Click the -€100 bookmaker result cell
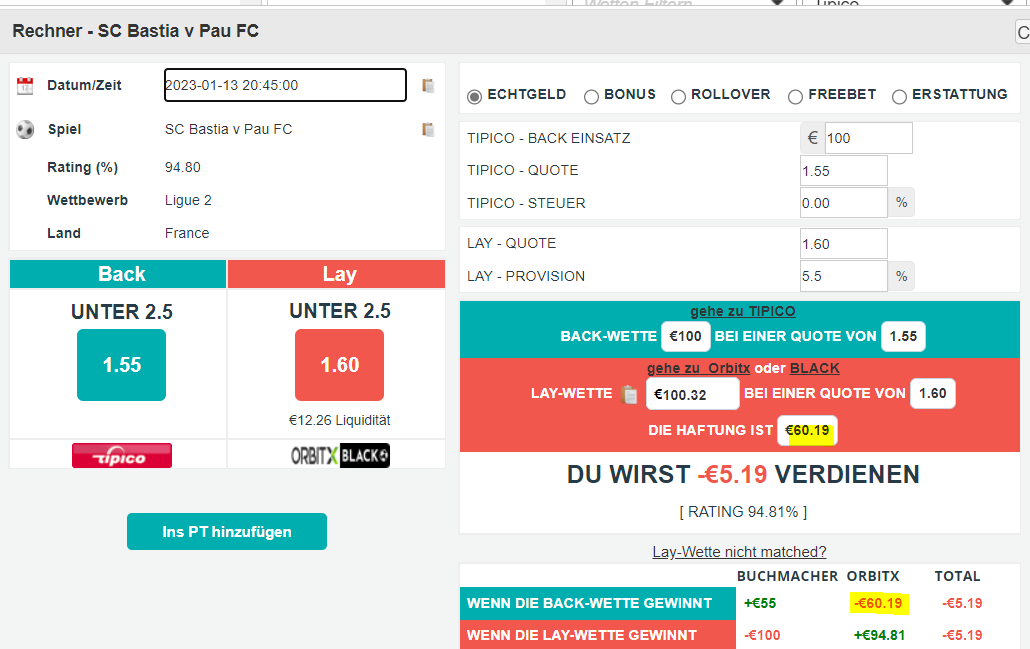This screenshot has height=649, width=1030. (x=763, y=635)
